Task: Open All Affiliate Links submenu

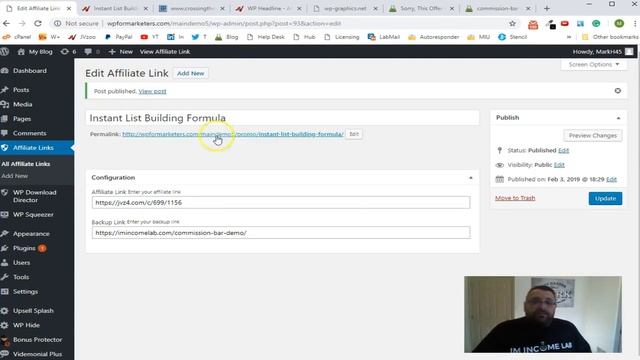Action: 26,164
